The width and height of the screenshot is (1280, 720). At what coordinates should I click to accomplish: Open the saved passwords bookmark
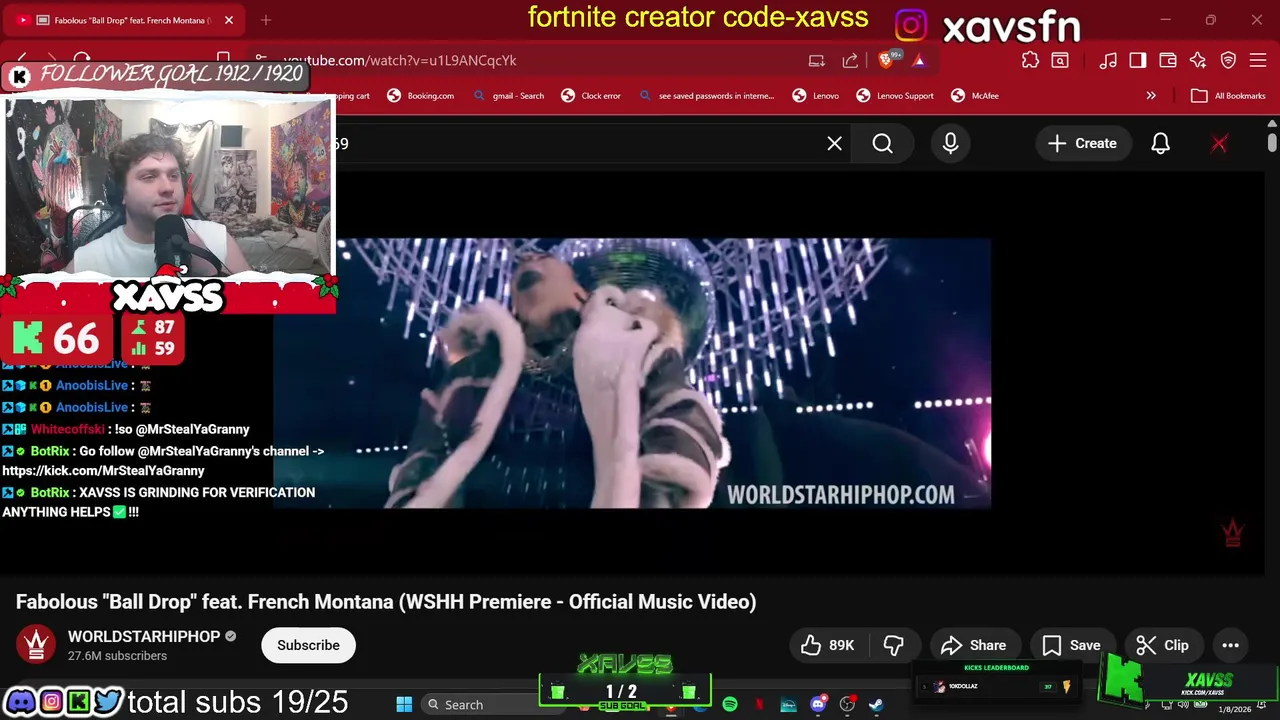point(706,96)
